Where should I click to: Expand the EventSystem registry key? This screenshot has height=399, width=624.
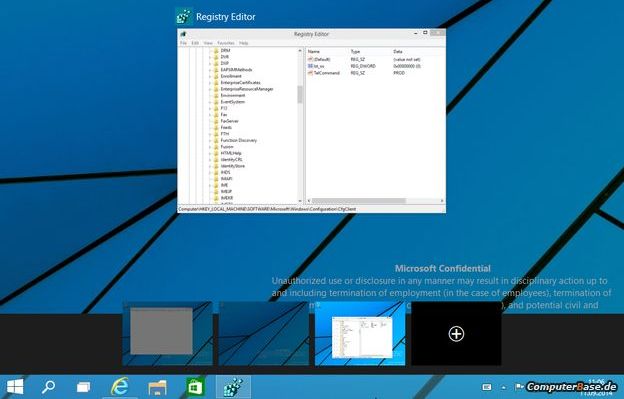(x=210, y=102)
